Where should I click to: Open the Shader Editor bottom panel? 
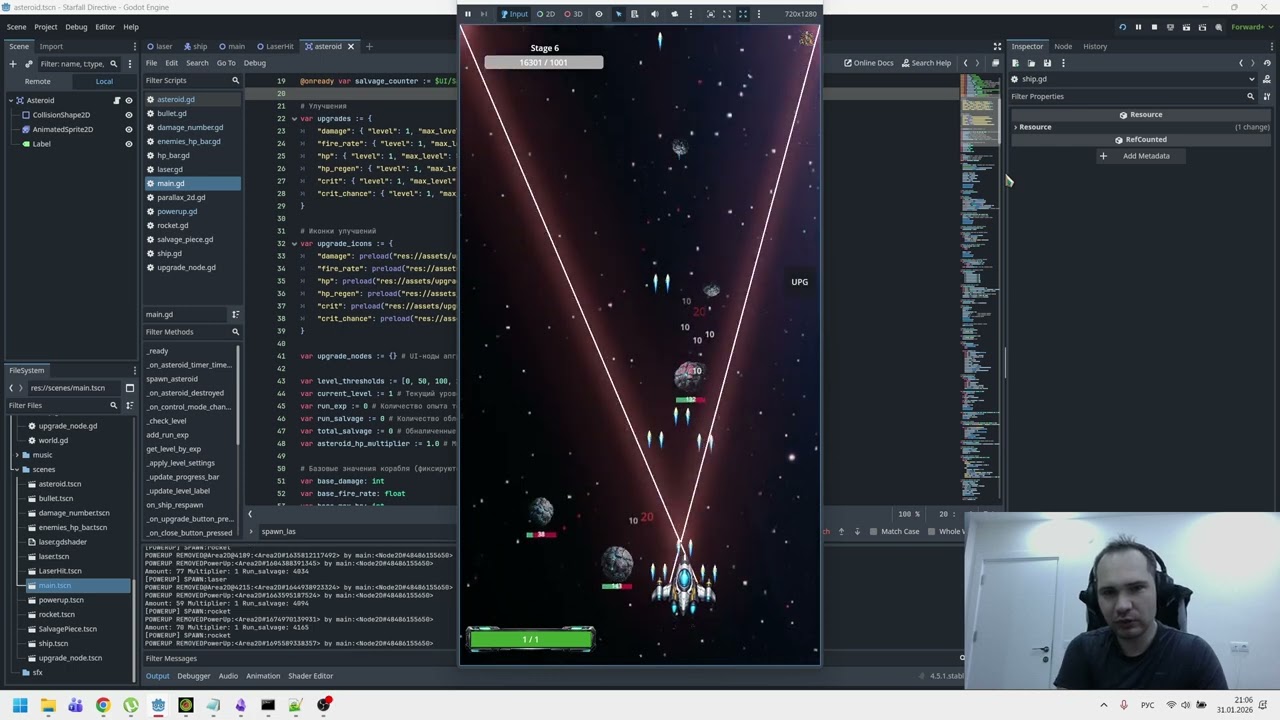(310, 676)
